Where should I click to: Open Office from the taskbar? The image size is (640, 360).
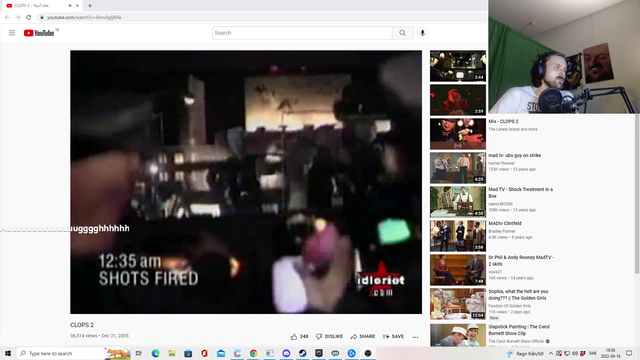(204, 353)
